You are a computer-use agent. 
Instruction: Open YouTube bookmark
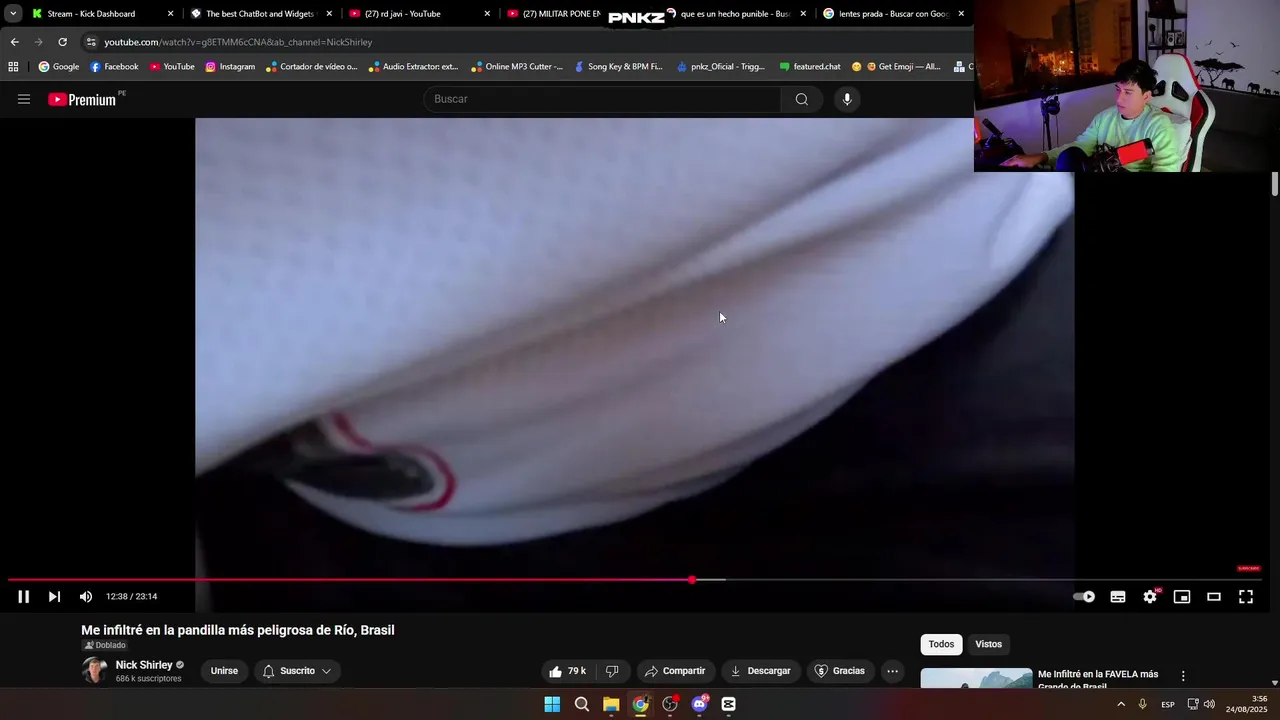(x=172, y=67)
